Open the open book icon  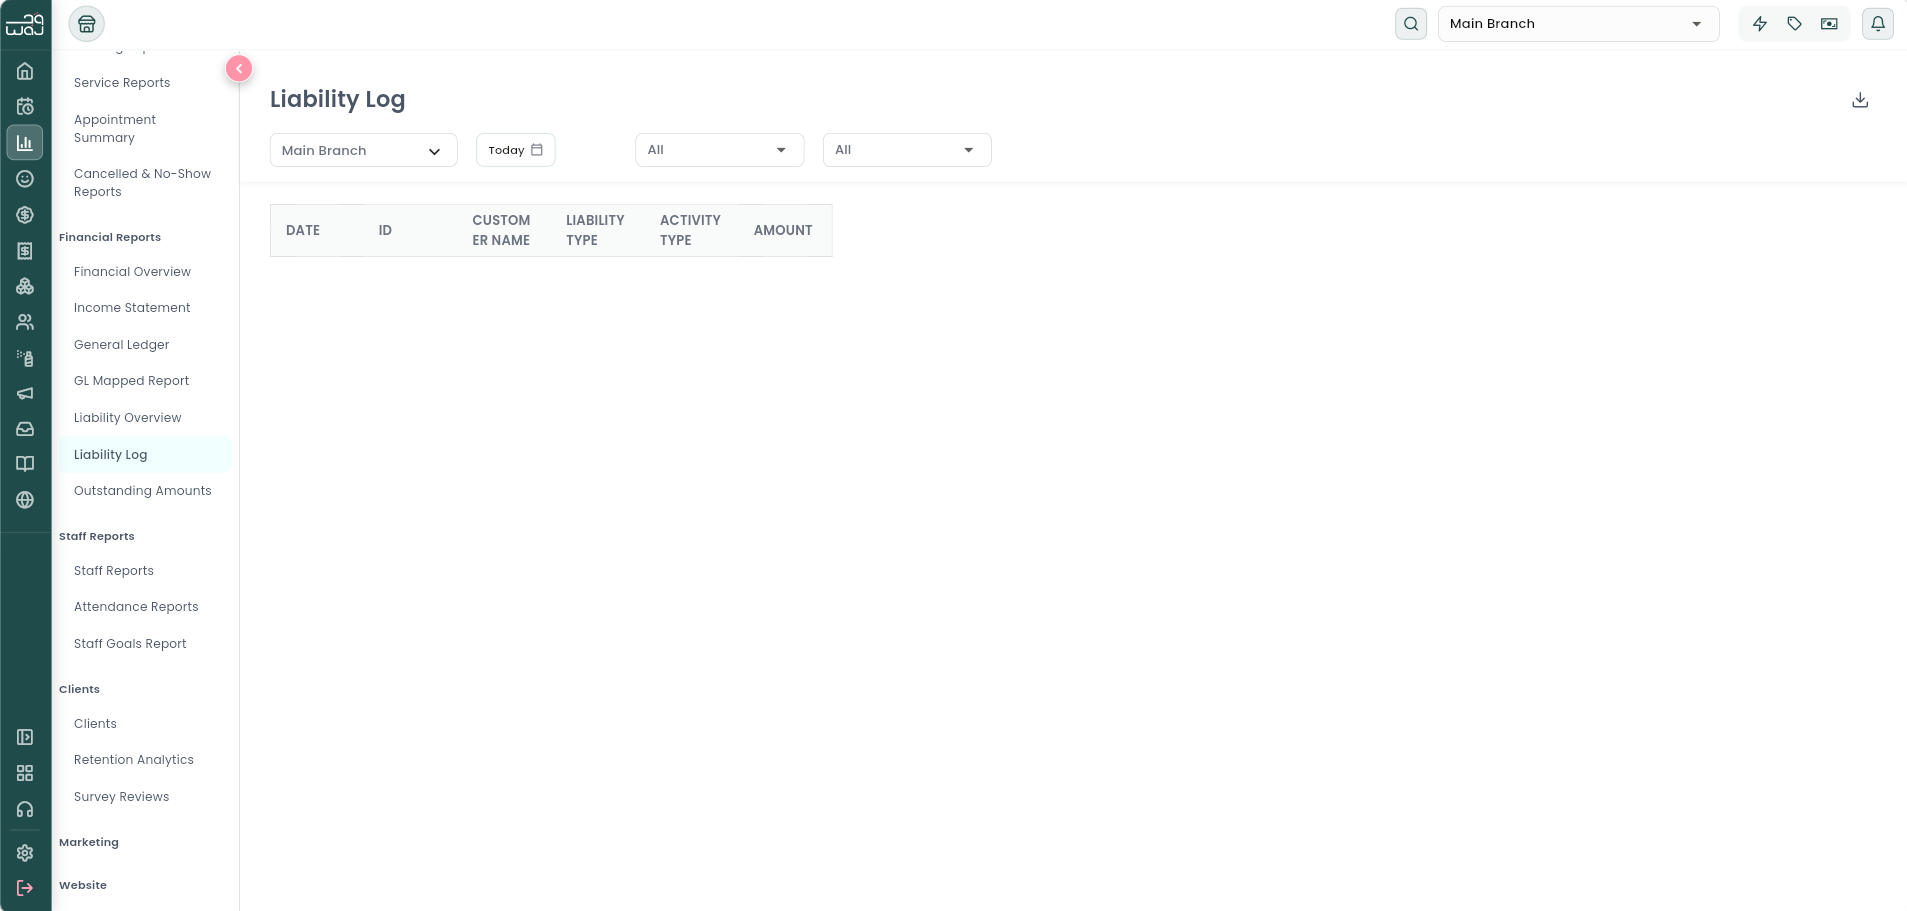[25, 464]
